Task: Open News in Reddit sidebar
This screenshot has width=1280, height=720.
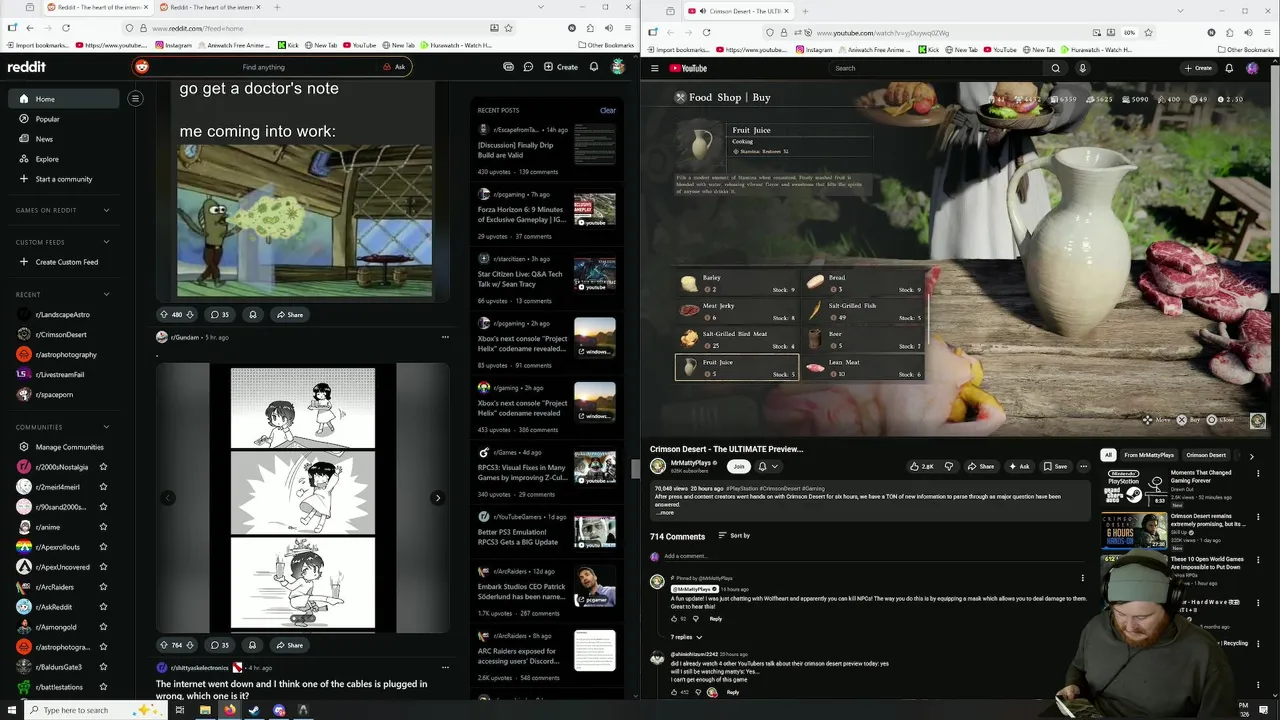Action: tap(64, 139)
